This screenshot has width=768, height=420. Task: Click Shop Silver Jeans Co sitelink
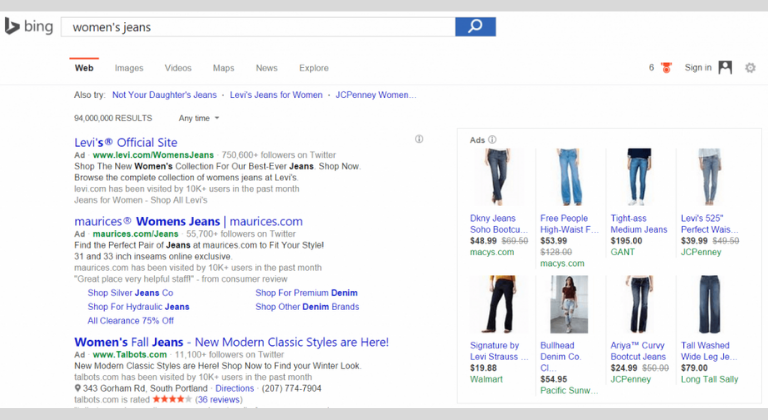click(130, 293)
